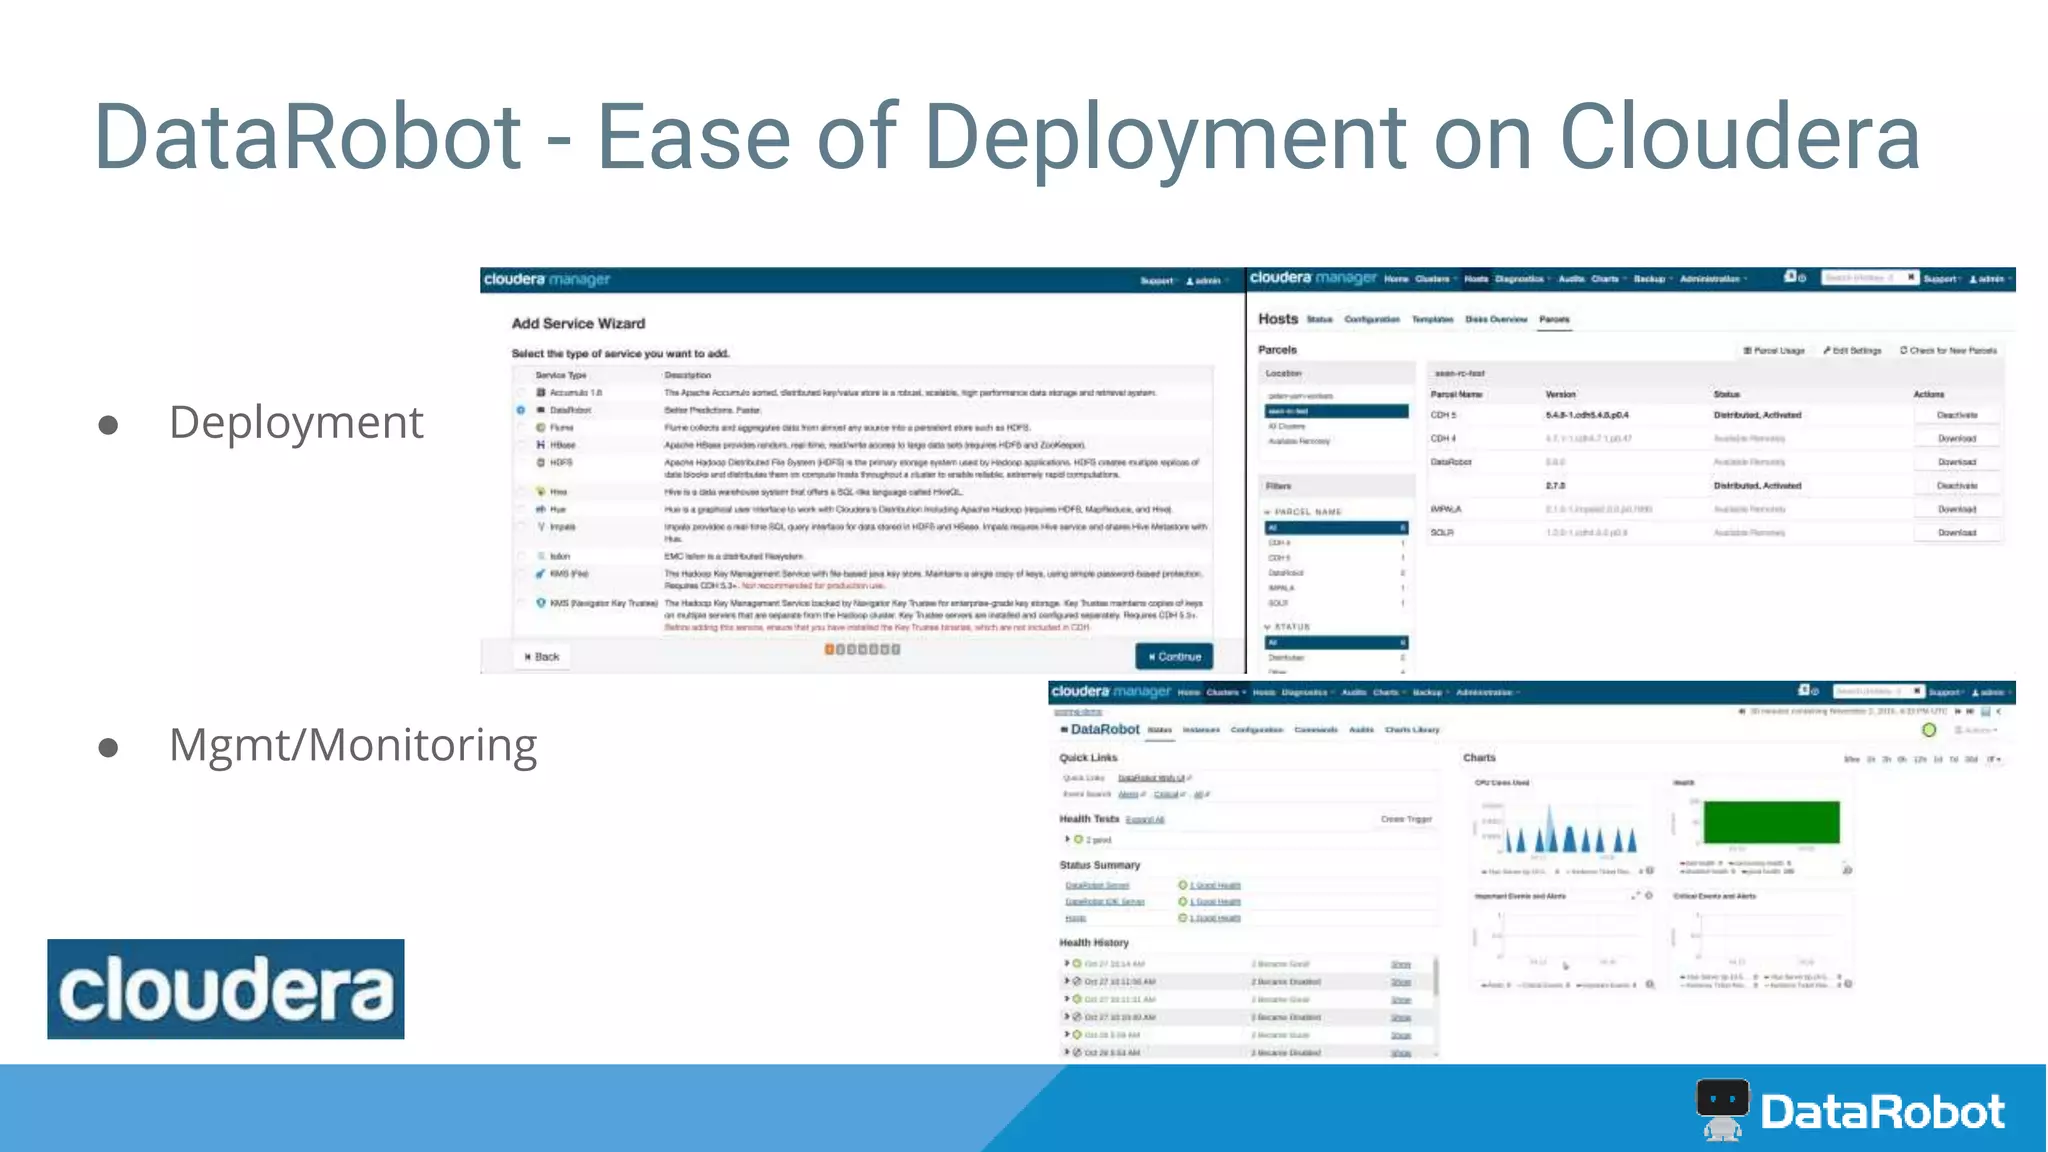Switch to the Parcels tab under Hosts

(1554, 319)
